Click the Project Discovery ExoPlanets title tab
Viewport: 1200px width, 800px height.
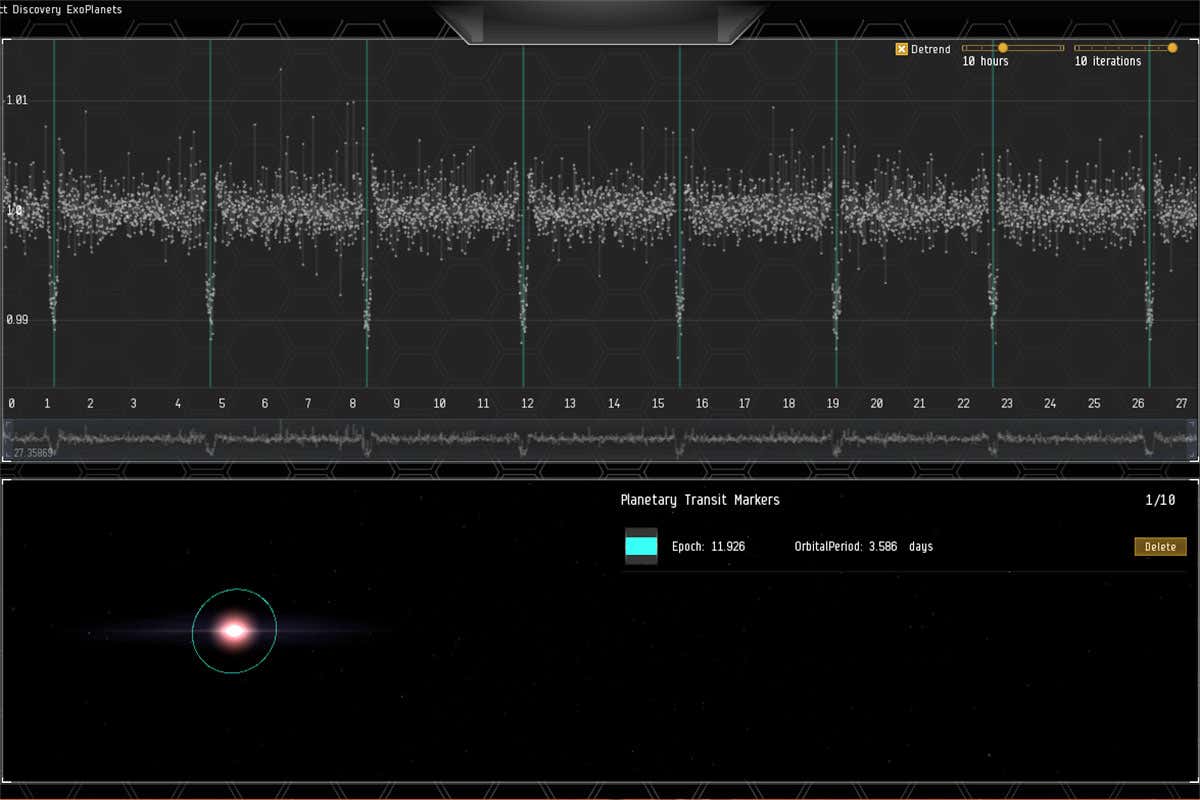pos(60,9)
